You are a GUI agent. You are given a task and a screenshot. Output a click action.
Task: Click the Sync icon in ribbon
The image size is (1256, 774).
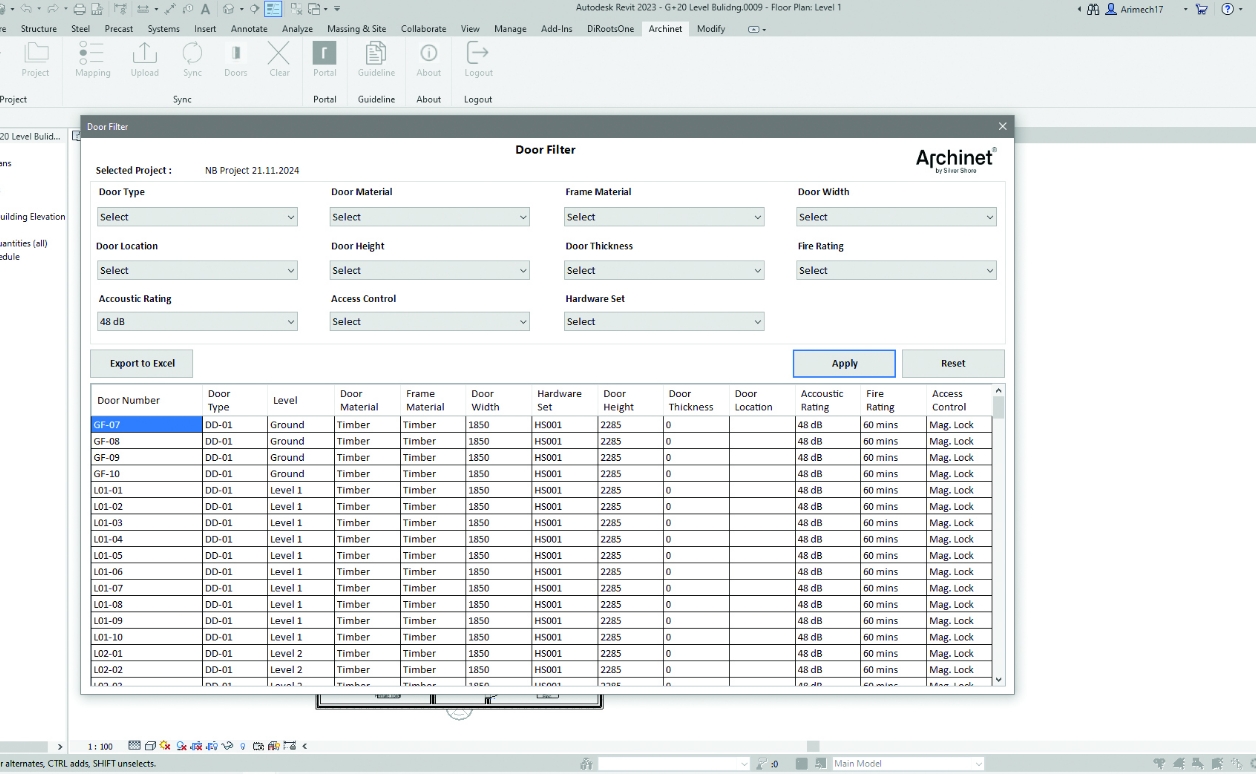tap(192, 55)
